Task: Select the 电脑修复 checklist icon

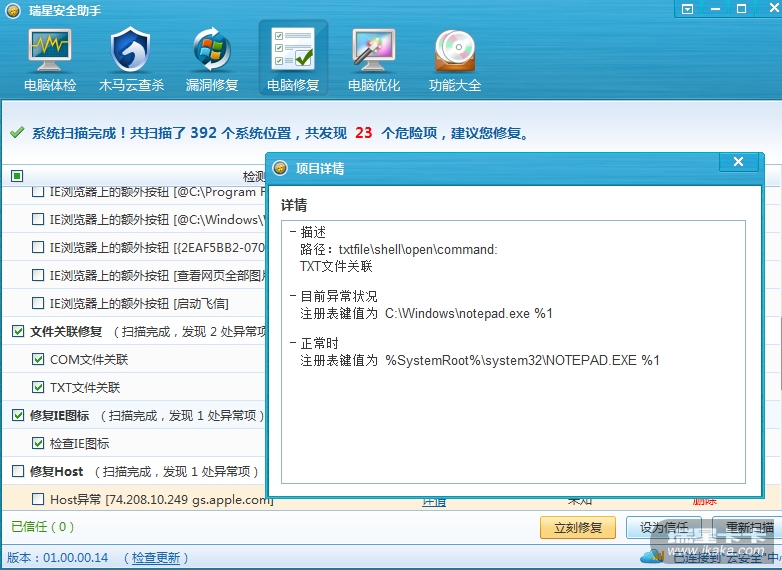Action: 293,49
